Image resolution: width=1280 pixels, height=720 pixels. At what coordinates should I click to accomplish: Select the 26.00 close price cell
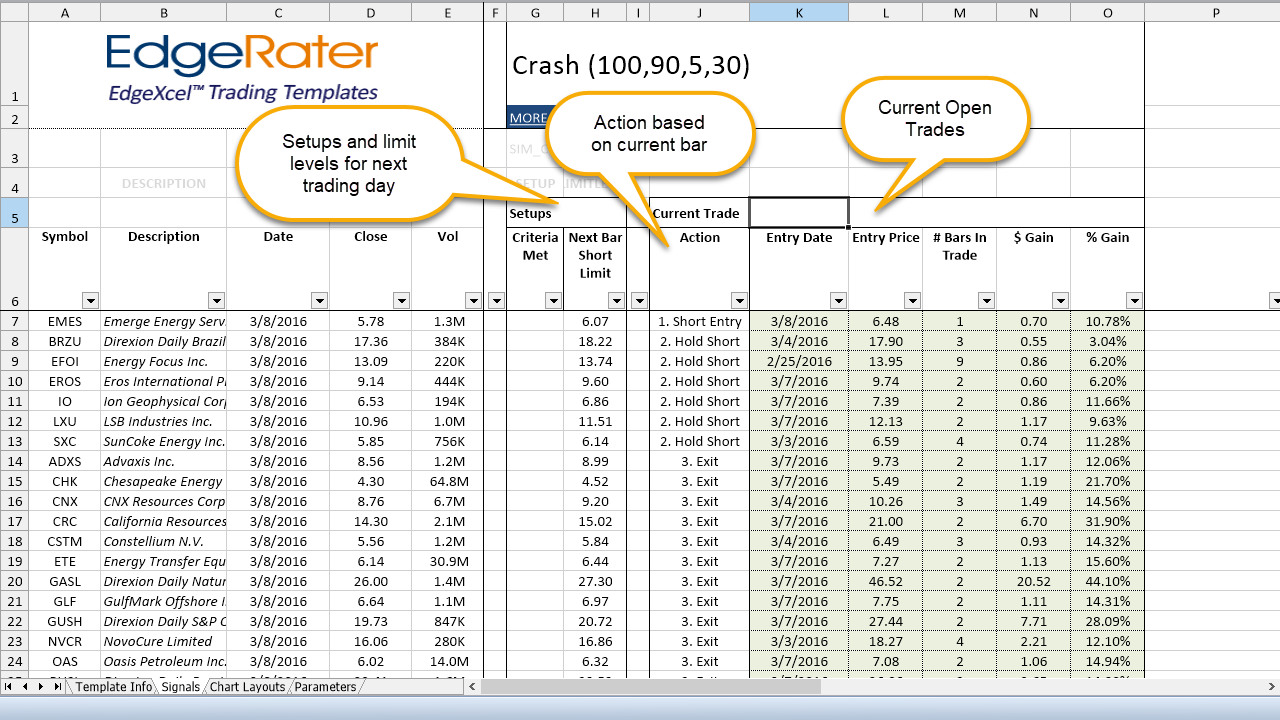(371, 581)
